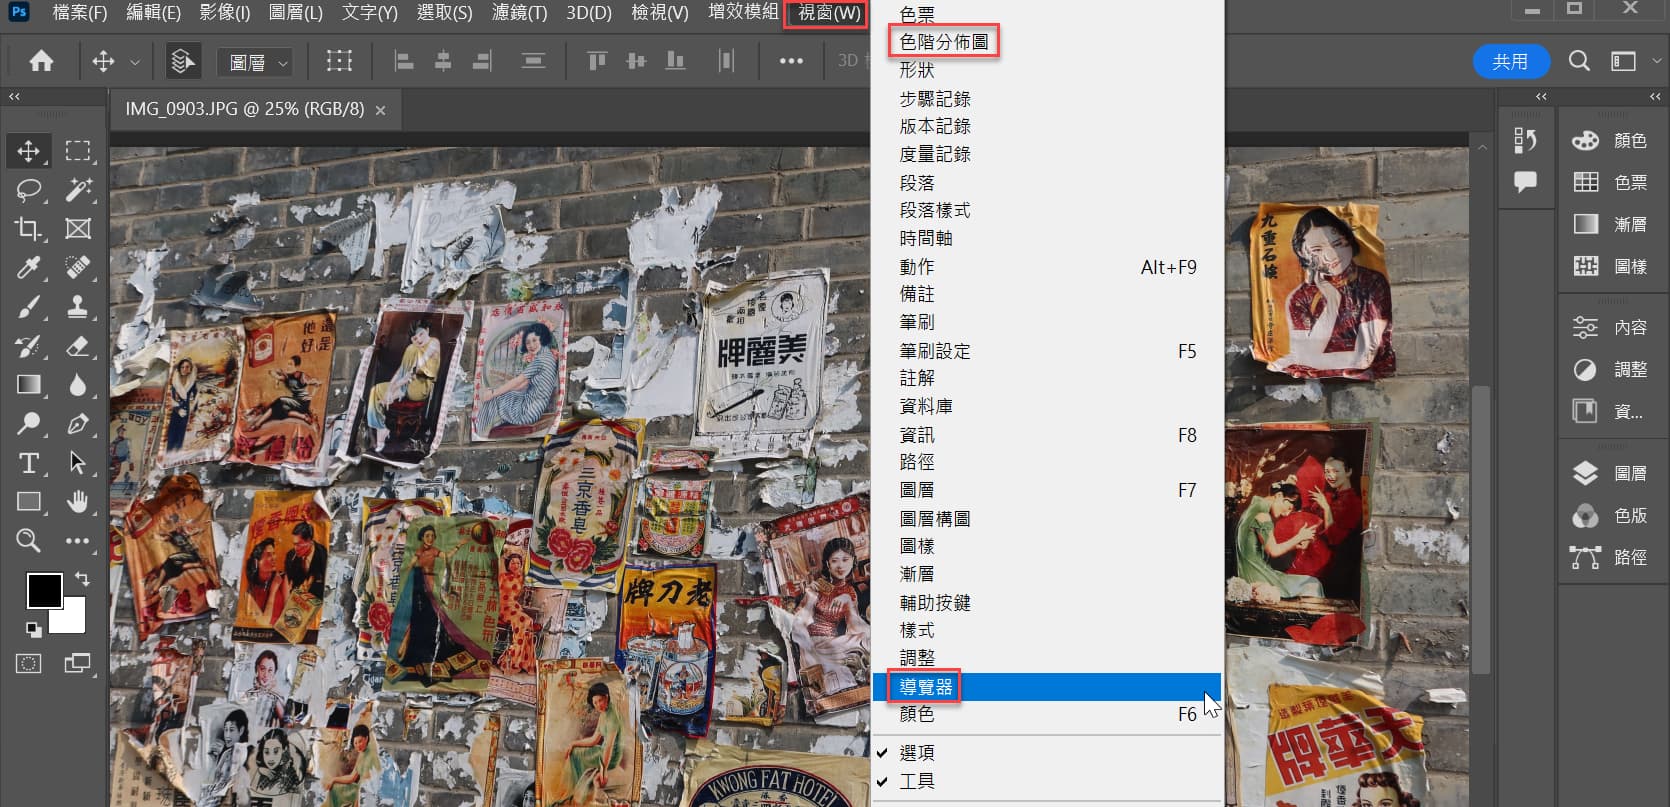Select the Brush tool
This screenshot has height=807, width=1670.
click(x=28, y=307)
